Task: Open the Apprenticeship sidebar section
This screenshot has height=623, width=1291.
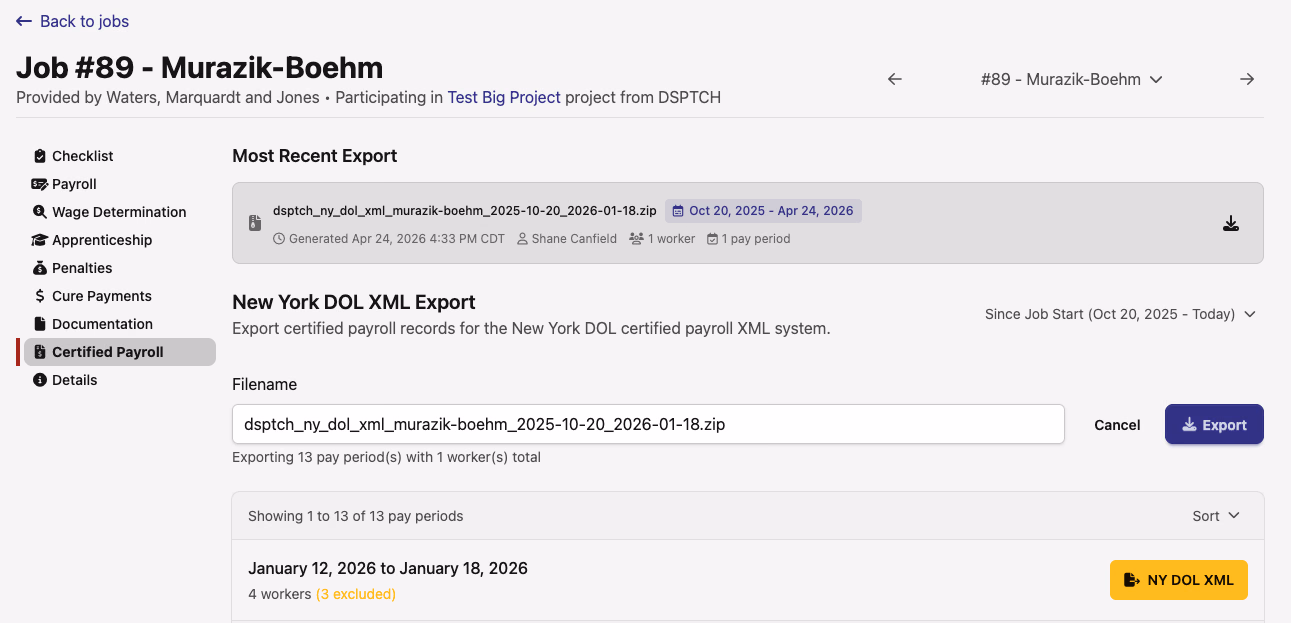Action: [x=120, y=240]
